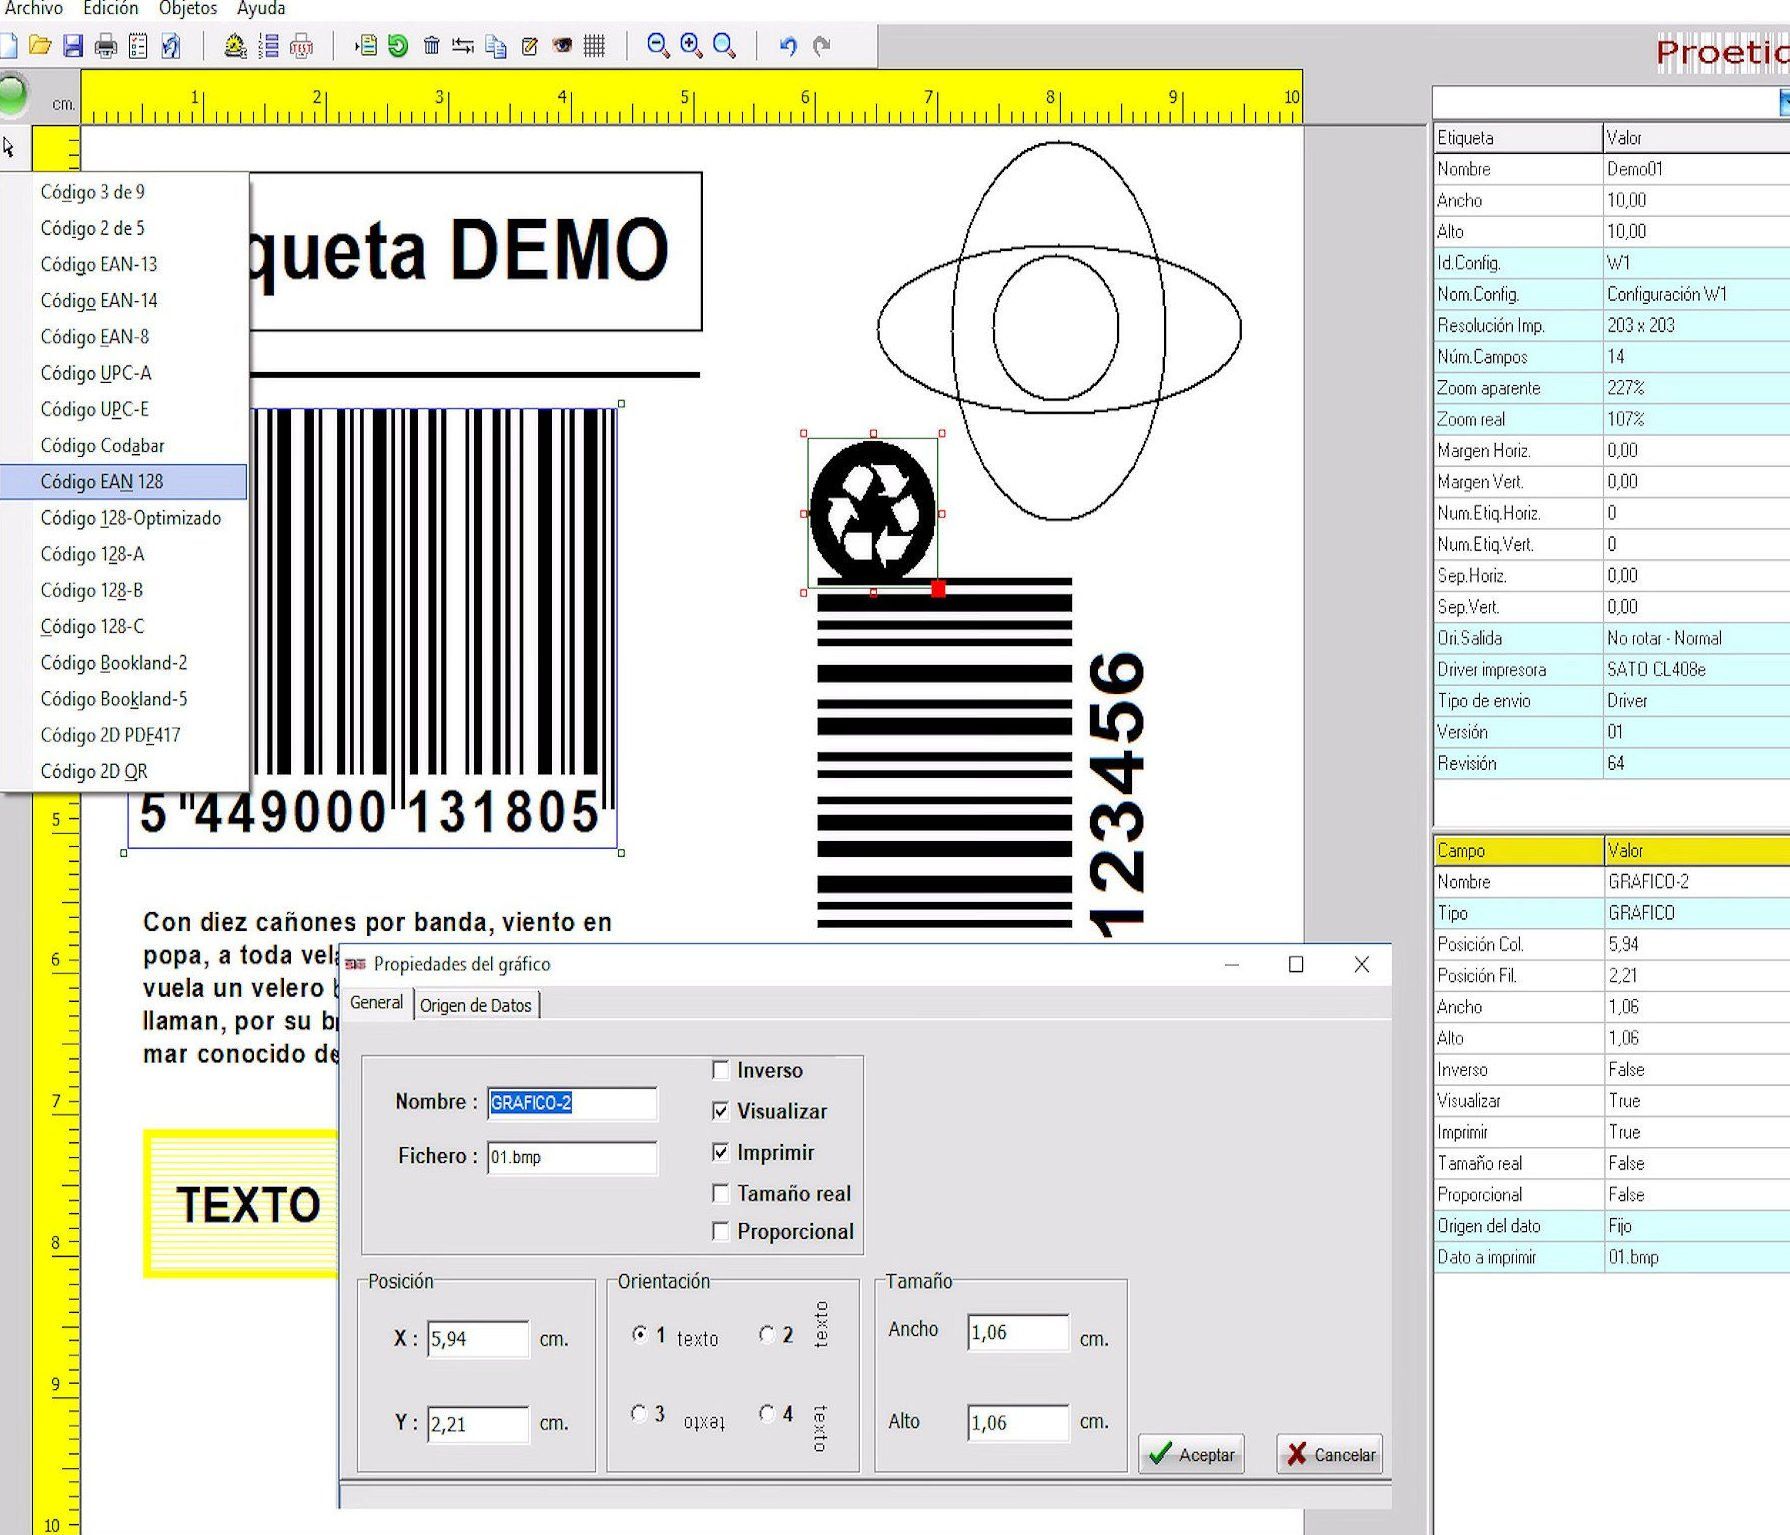
Task: Click the trash can delete icon
Action: 431,46
